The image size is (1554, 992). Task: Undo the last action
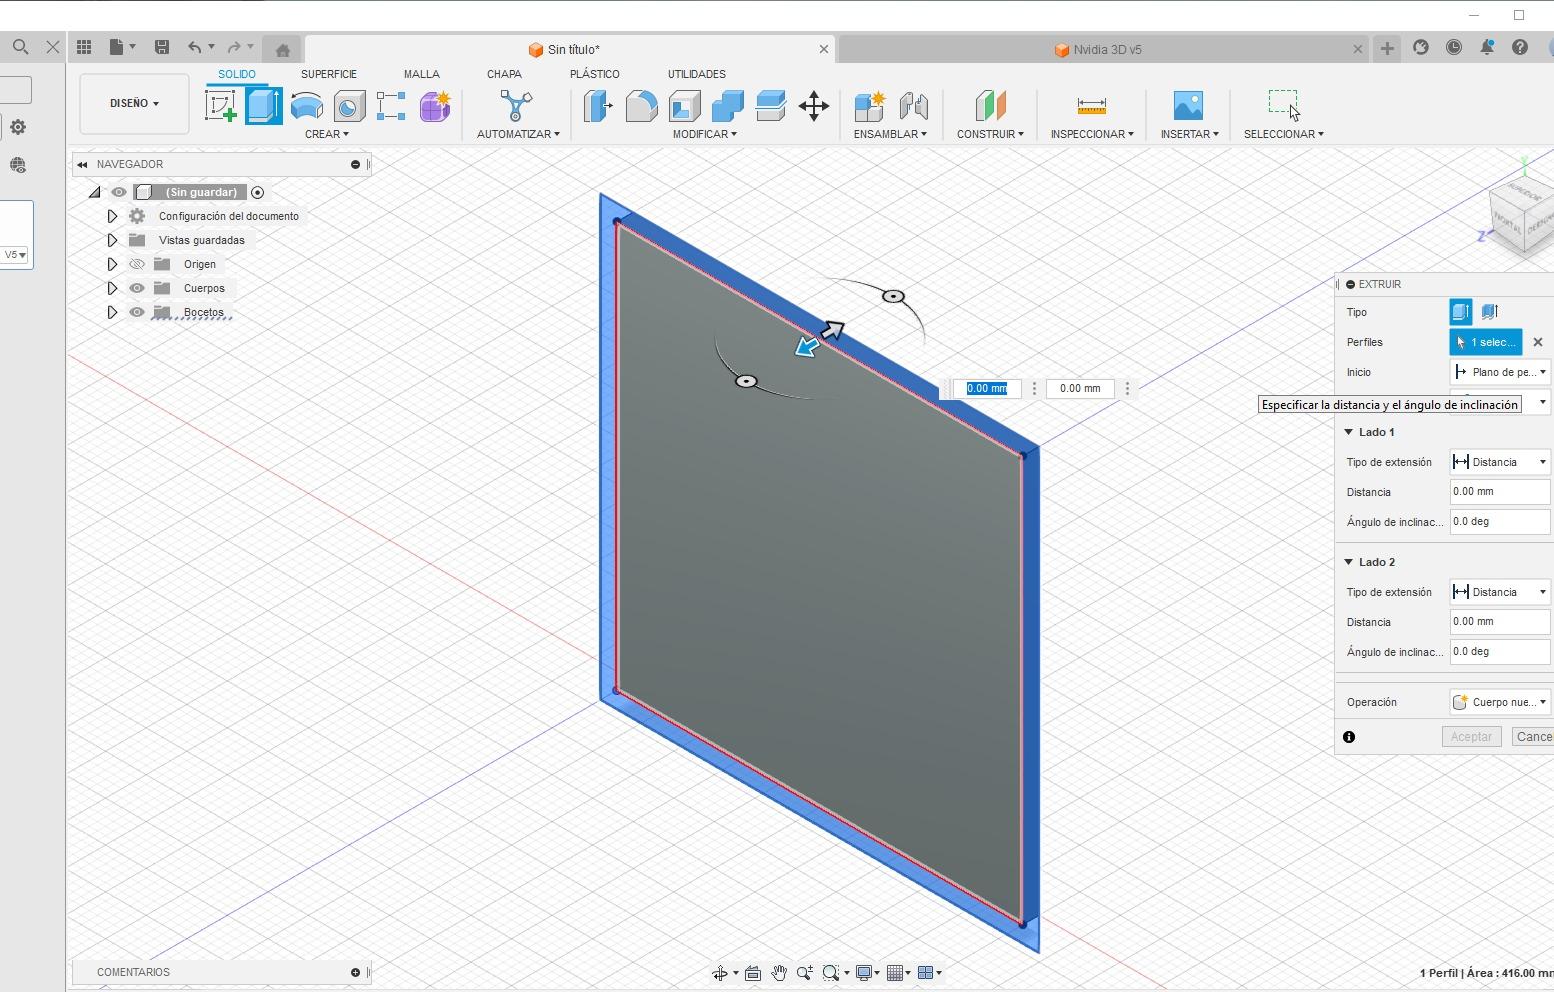click(195, 47)
